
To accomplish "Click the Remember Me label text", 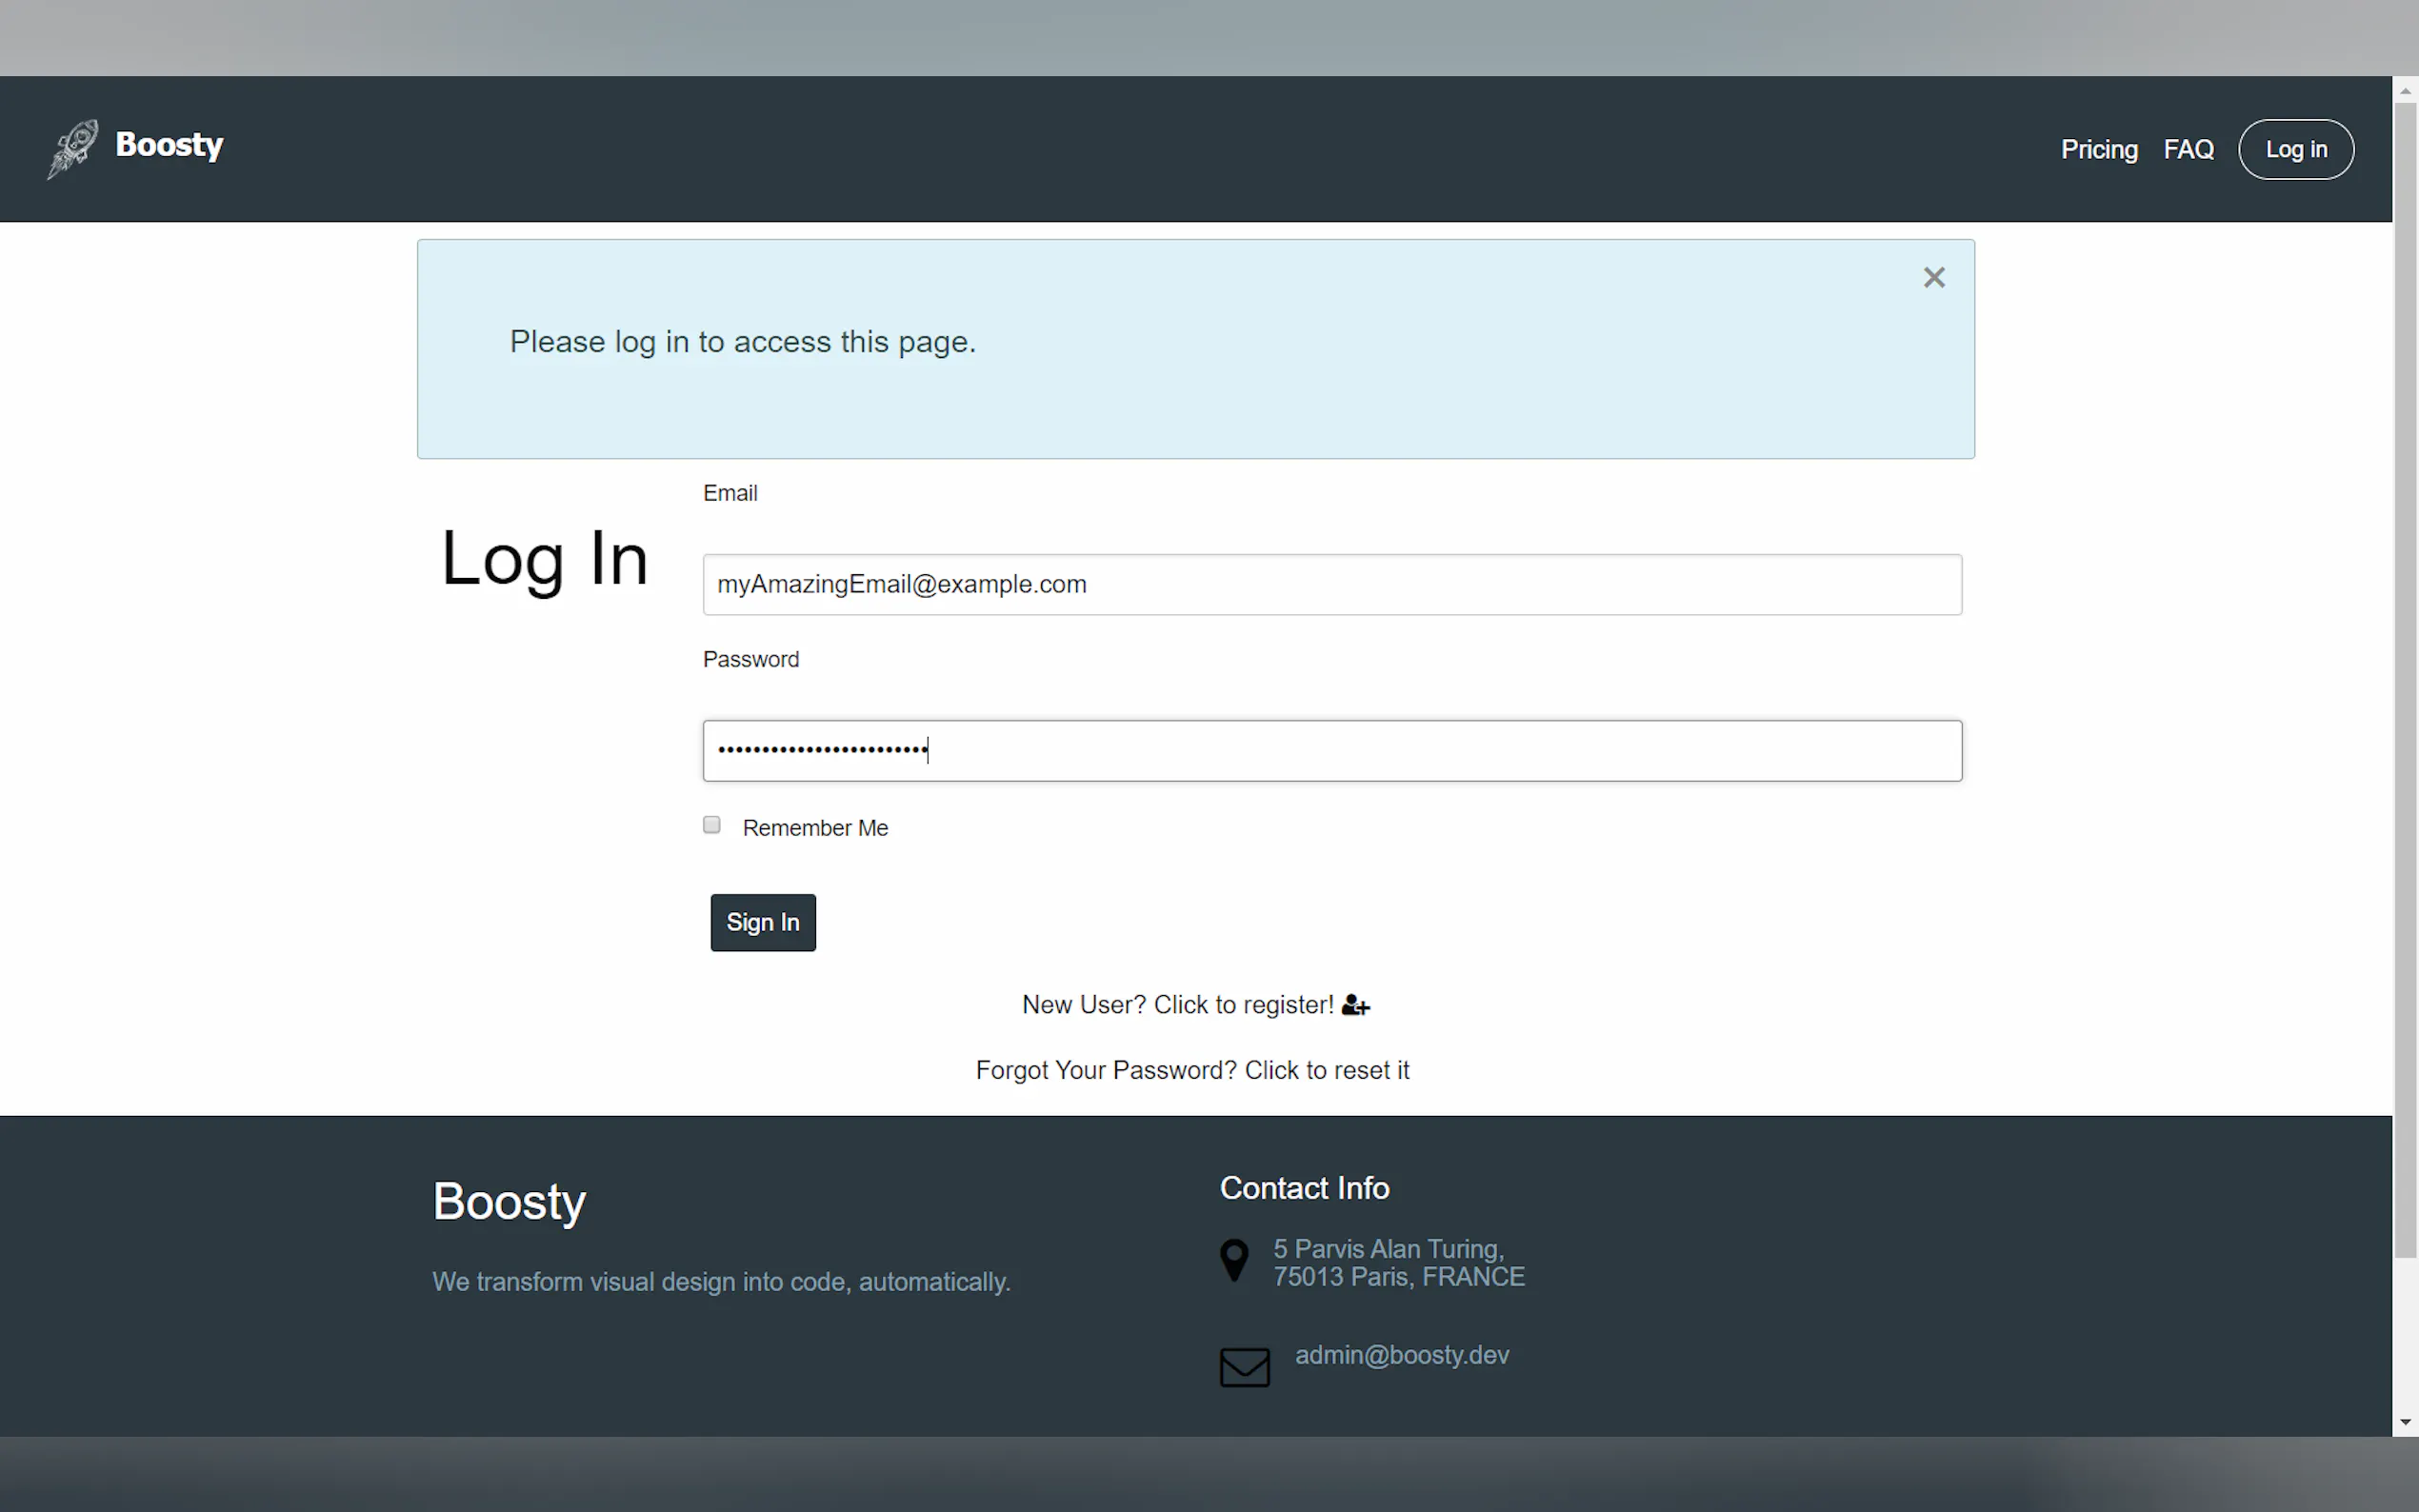I will click(x=814, y=828).
